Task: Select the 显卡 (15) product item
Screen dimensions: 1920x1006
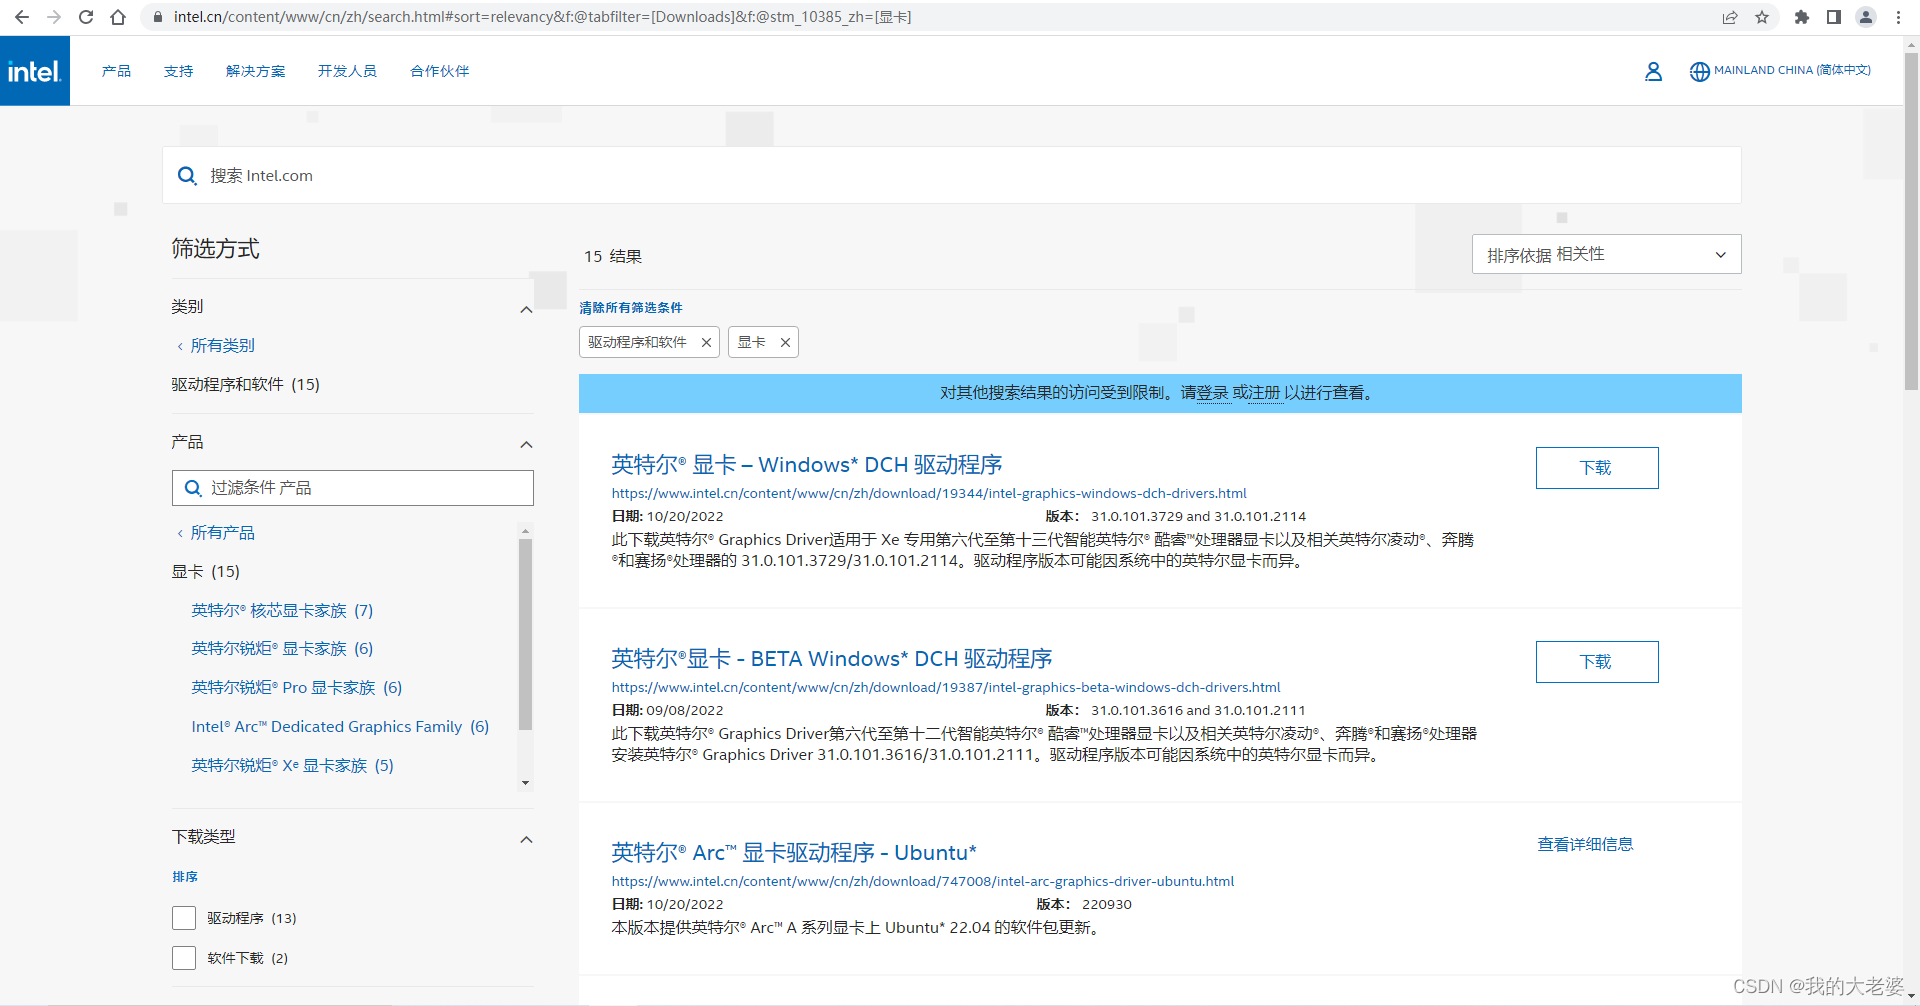Action: 206,571
